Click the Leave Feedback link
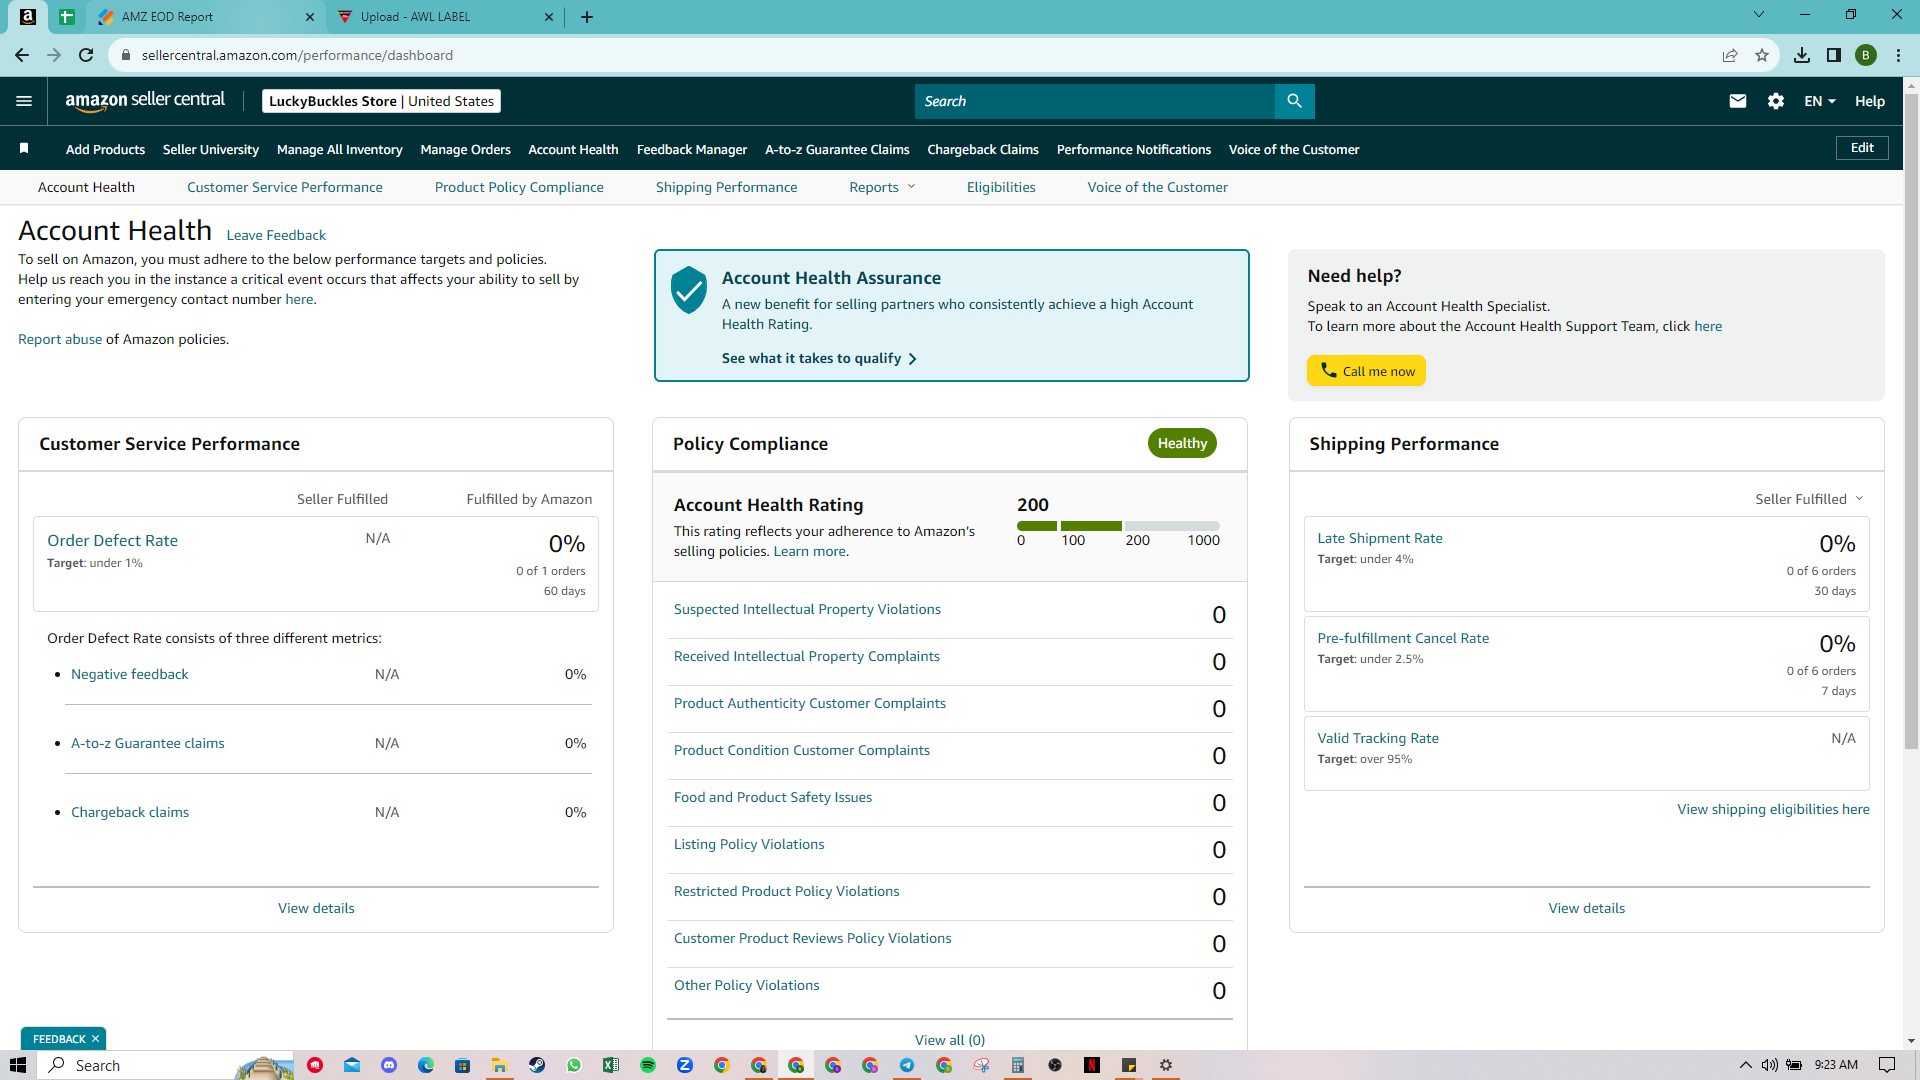Screen dimensions: 1920x1080 [x=276, y=235]
